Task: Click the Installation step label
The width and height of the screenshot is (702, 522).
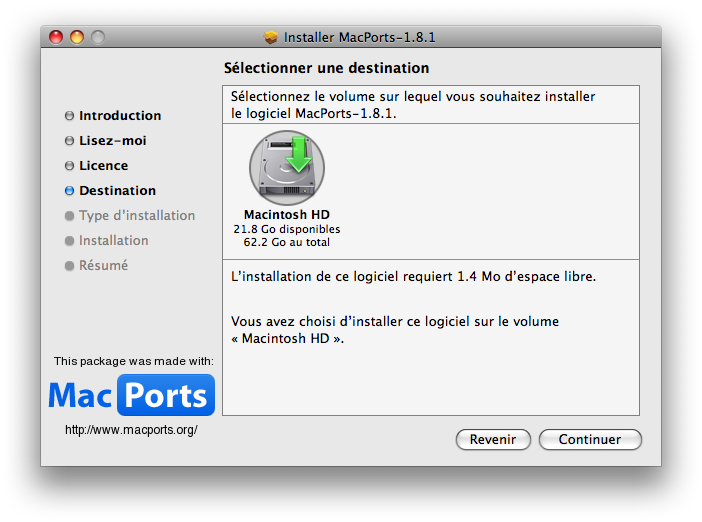Action: coord(114,241)
